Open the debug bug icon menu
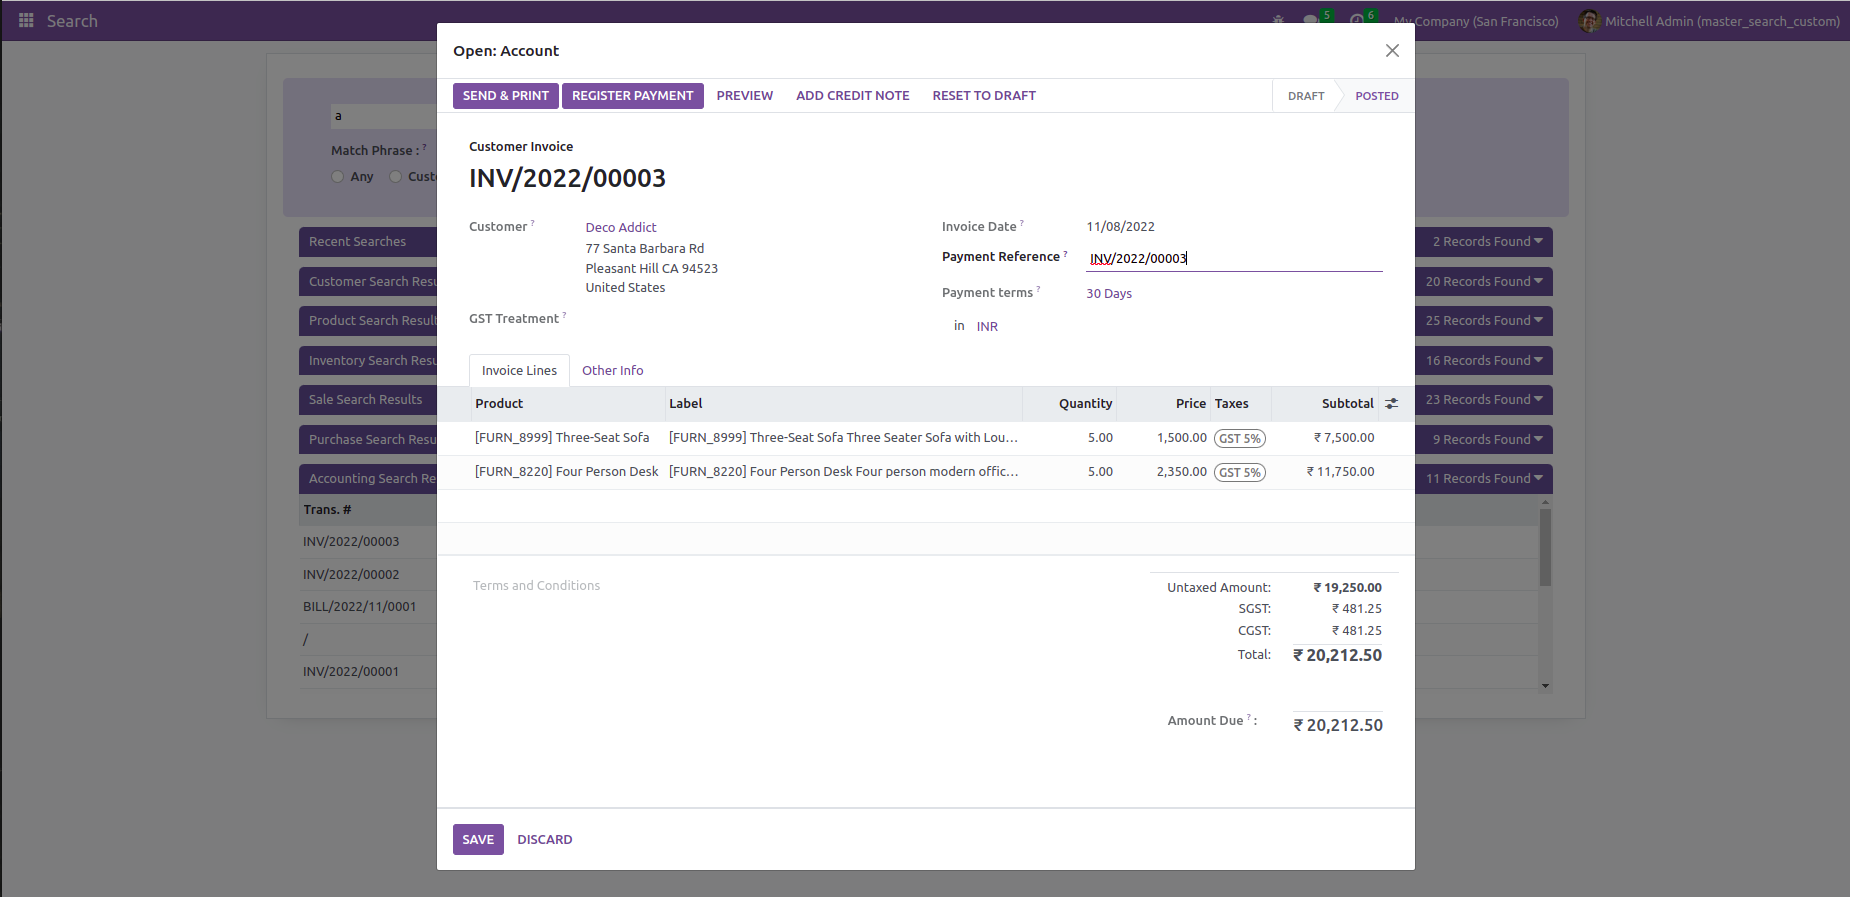Screen dimensions: 1850x897 click(x=1278, y=20)
